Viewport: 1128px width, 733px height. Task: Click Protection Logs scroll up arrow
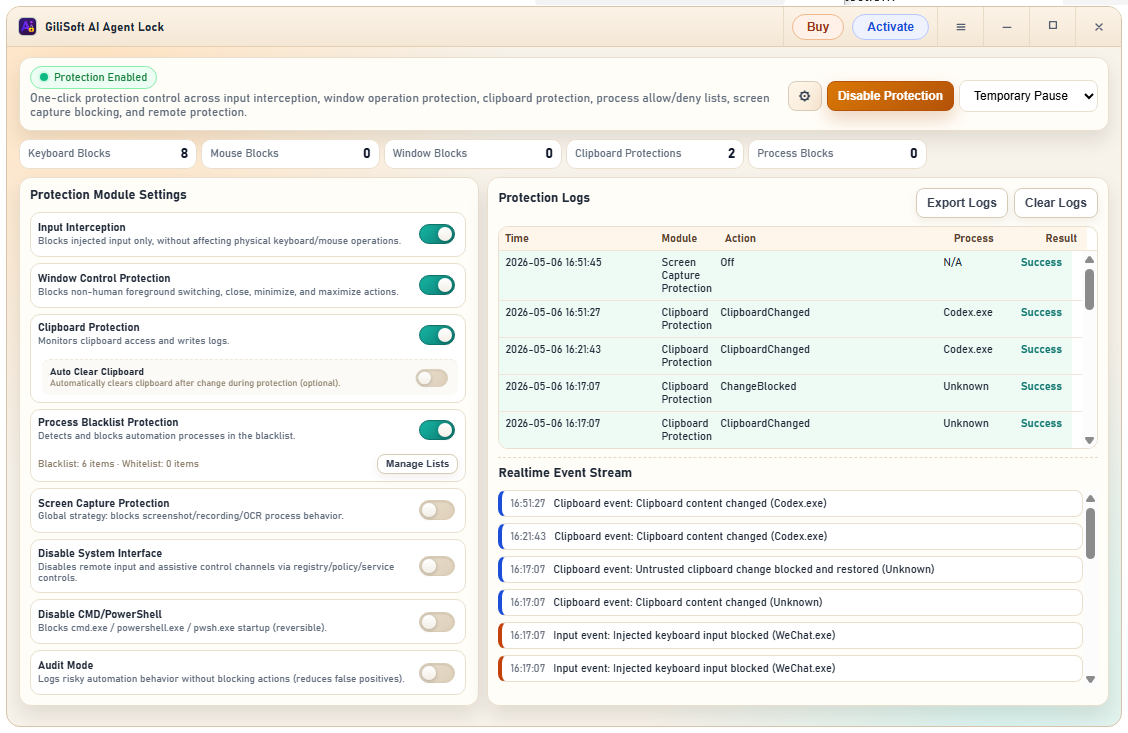point(1089,260)
